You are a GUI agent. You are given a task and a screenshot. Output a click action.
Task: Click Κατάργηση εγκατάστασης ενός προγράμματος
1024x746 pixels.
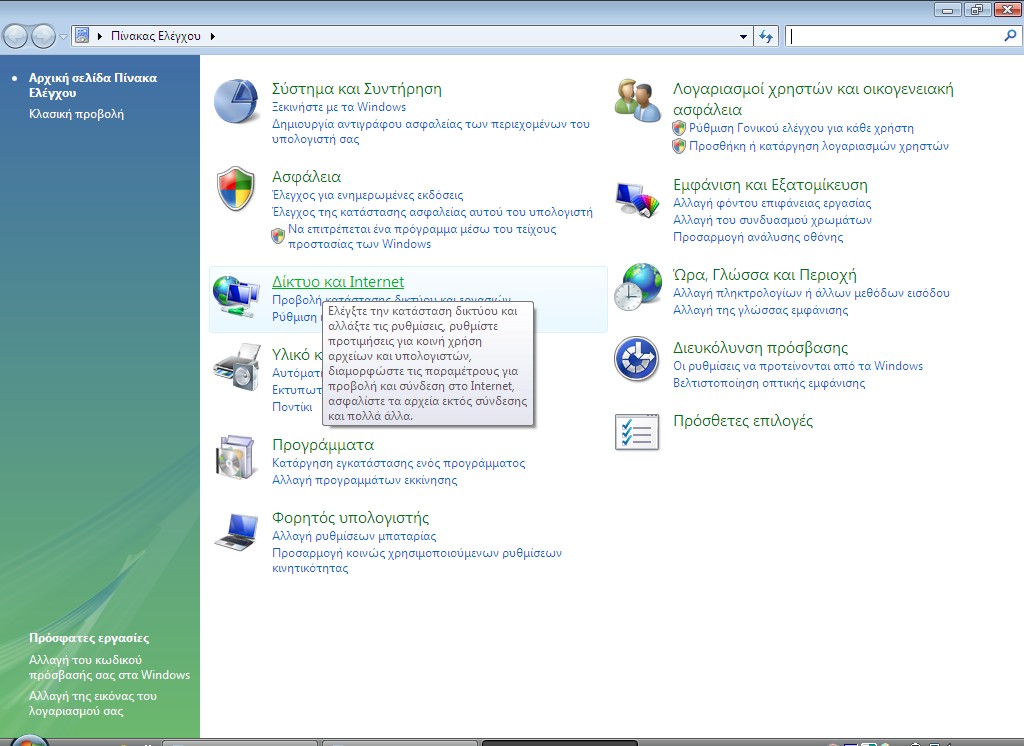(x=398, y=463)
